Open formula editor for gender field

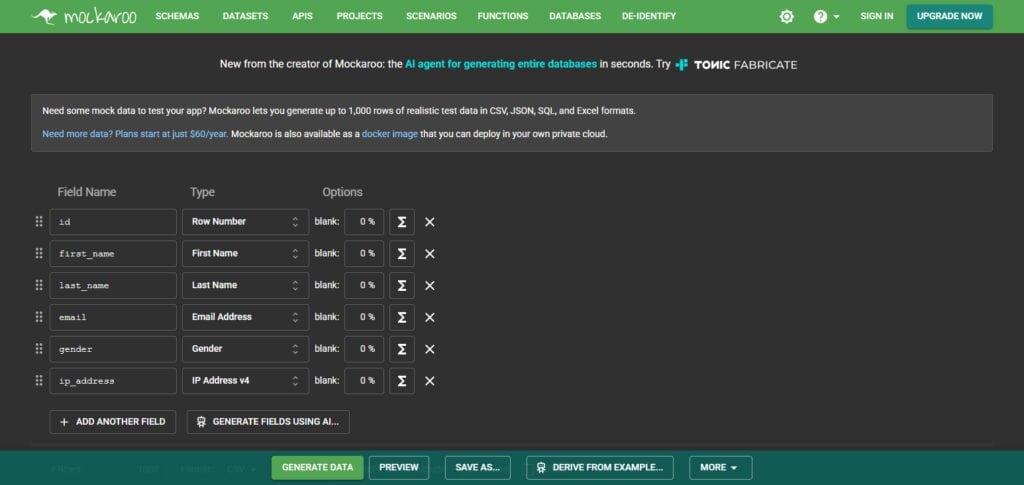pyautogui.click(x=402, y=349)
